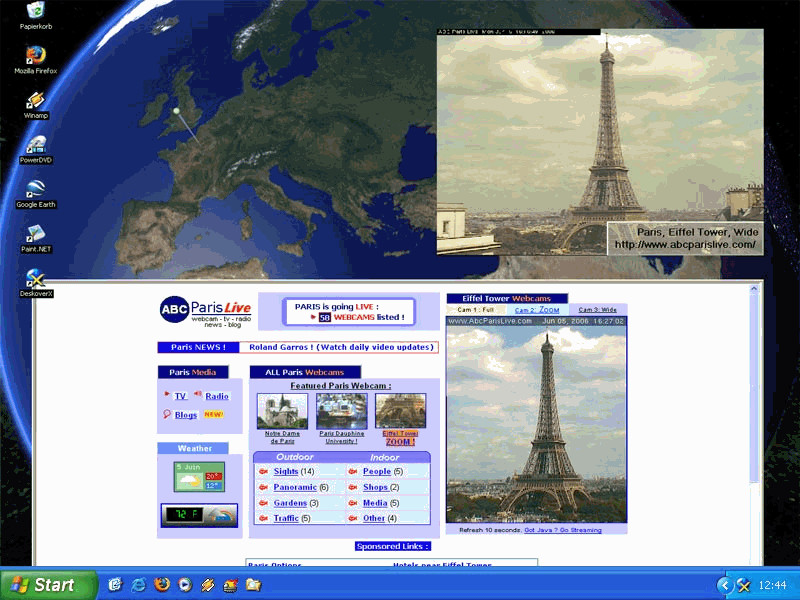Open the PowerDVD desktop shortcut
This screenshot has width=800, height=600.
click(x=36, y=149)
